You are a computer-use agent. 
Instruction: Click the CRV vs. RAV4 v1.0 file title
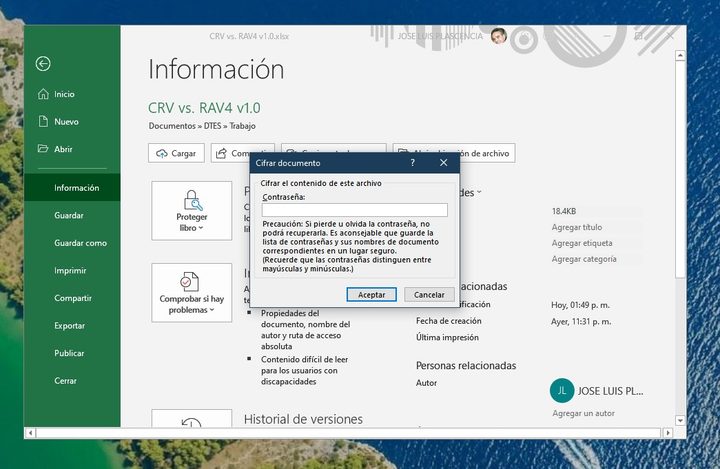pos(204,108)
